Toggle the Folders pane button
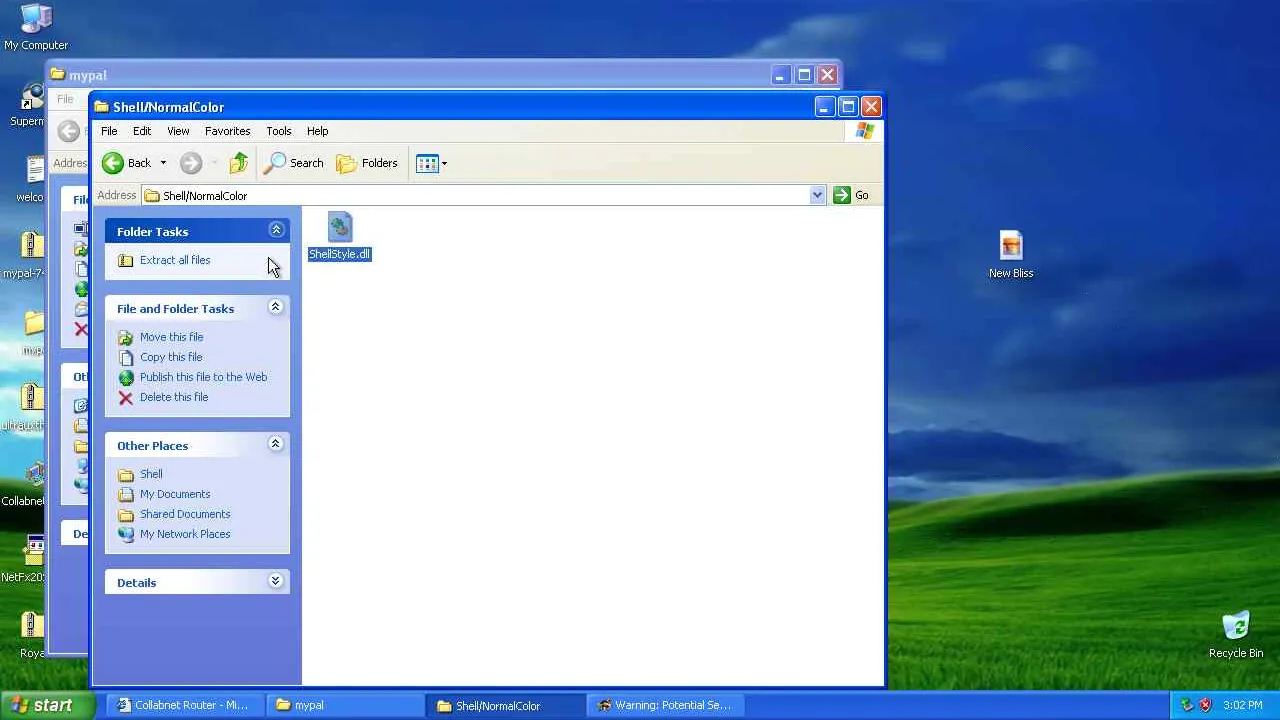 click(x=367, y=163)
